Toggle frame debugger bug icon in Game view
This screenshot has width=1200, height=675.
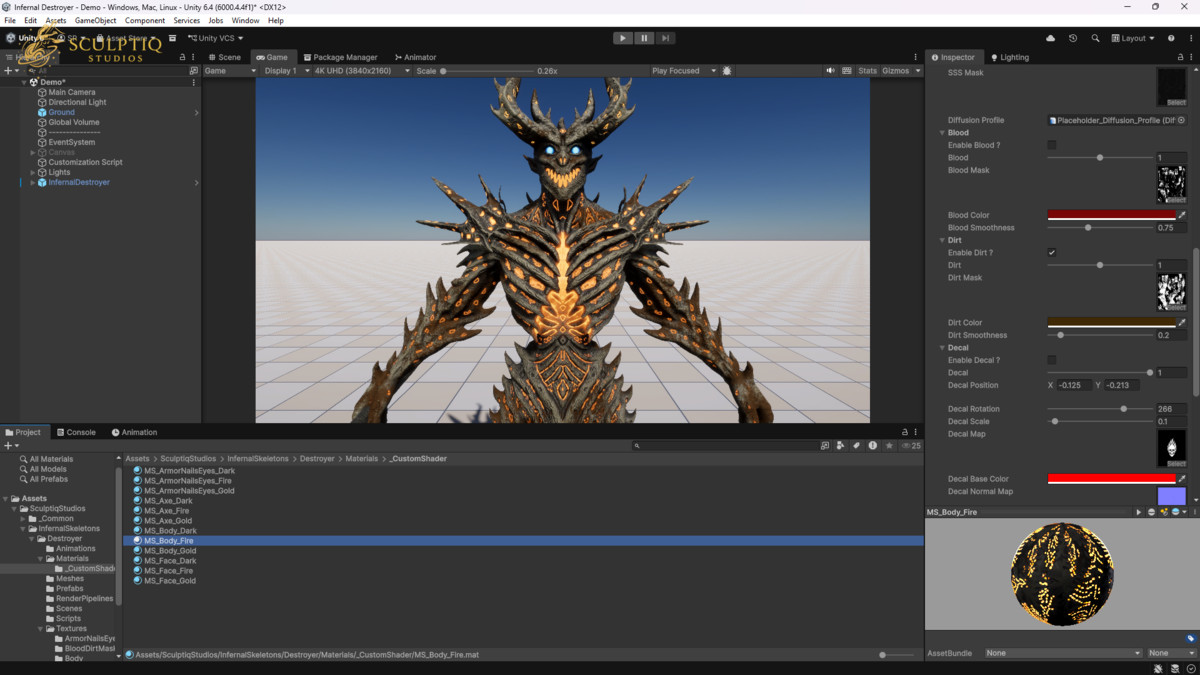point(727,71)
